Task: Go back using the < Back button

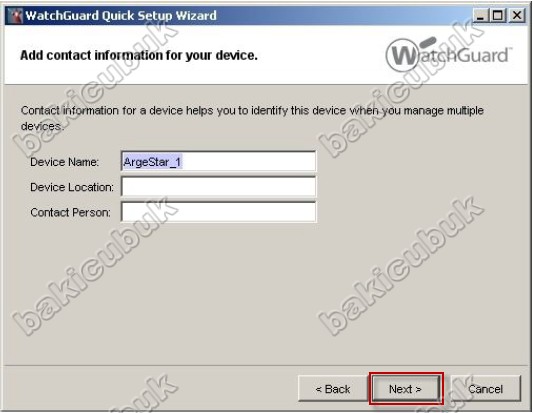Action: (x=333, y=389)
